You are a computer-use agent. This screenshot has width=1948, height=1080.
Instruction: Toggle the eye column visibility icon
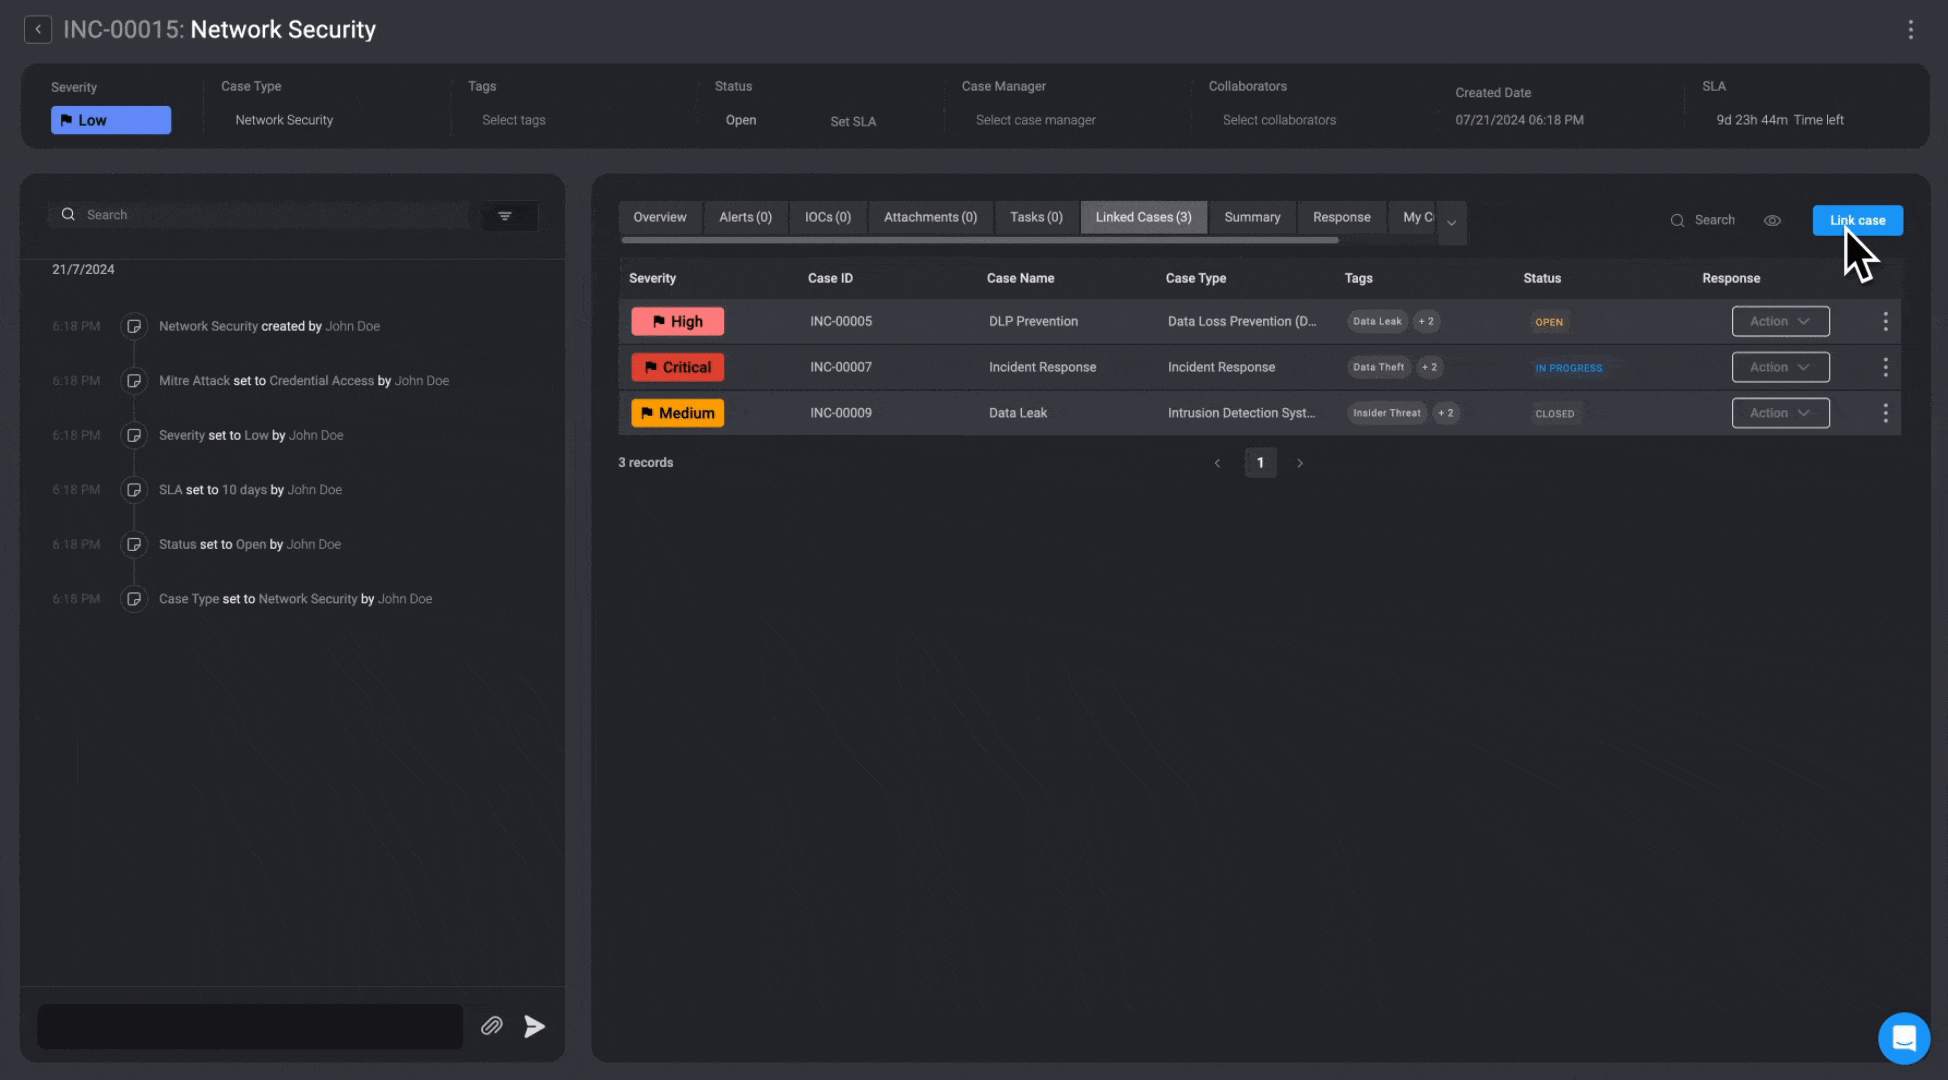[x=1772, y=220]
